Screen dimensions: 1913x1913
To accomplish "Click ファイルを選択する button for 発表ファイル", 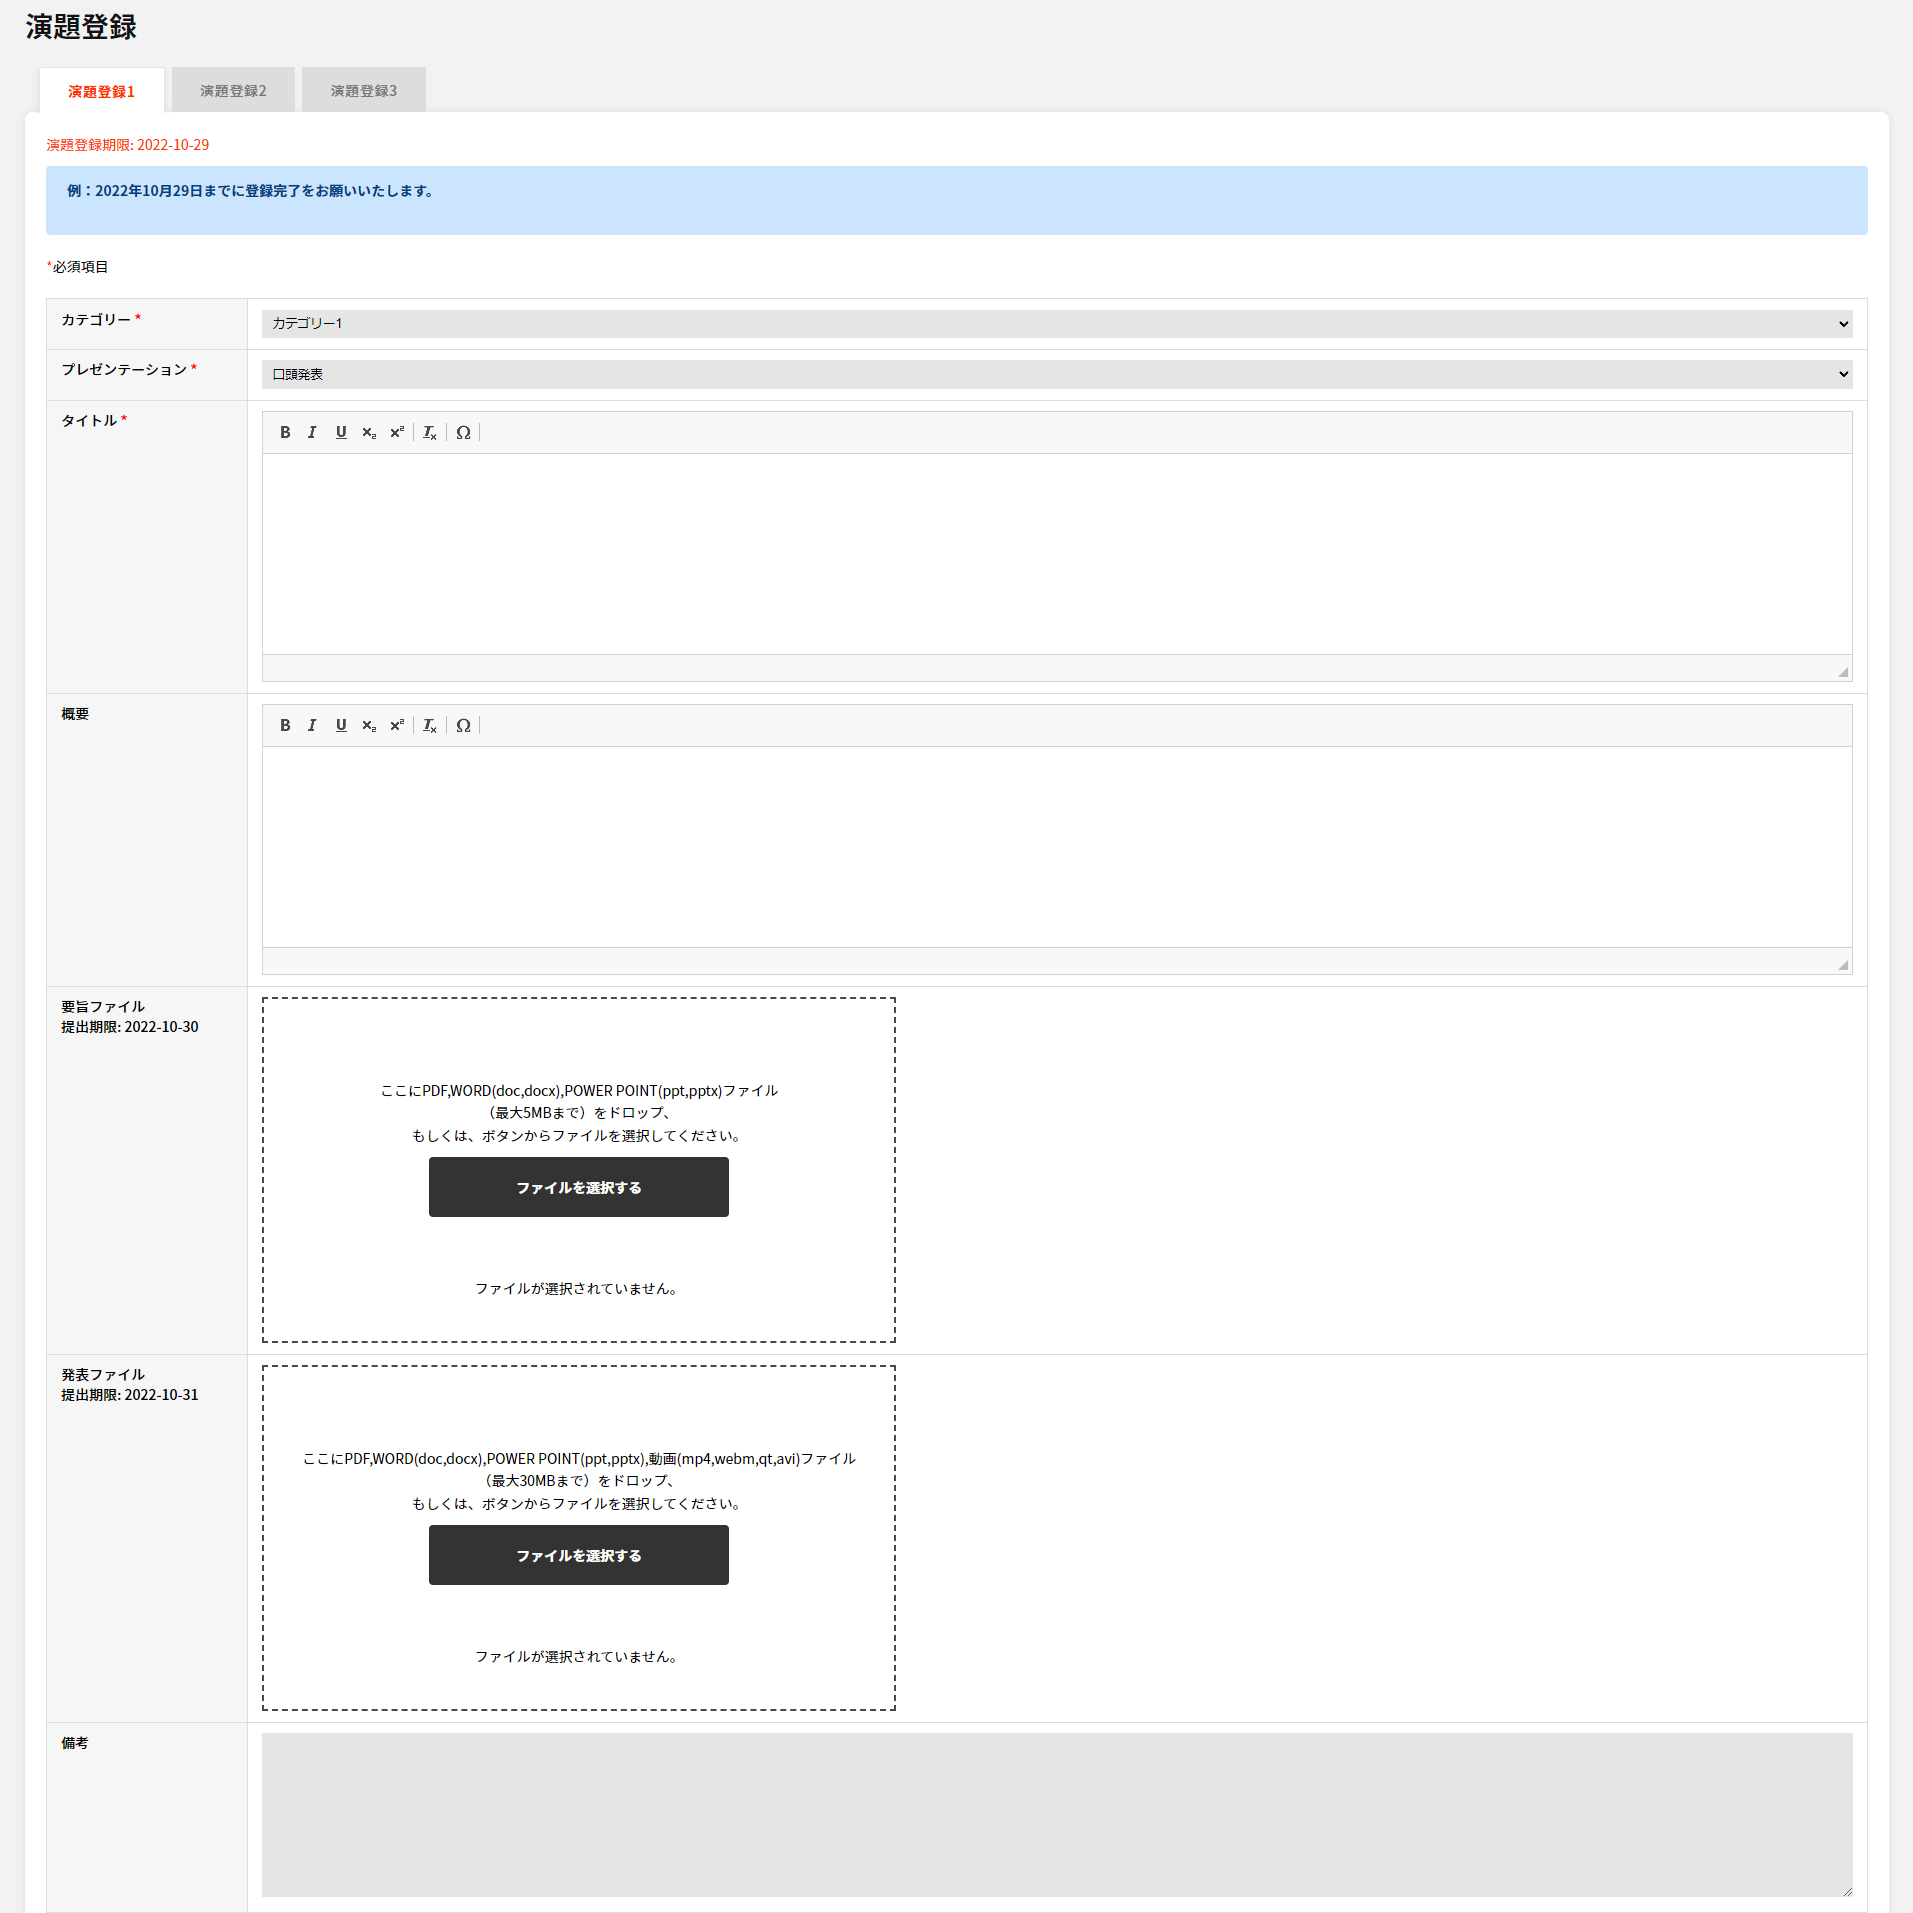I will [x=578, y=1555].
